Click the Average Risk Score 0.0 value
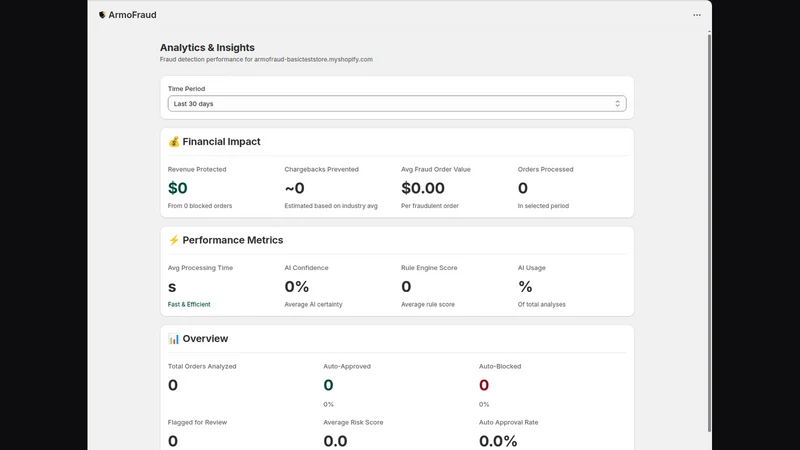The height and width of the screenshot is (450, 800). 335,441
